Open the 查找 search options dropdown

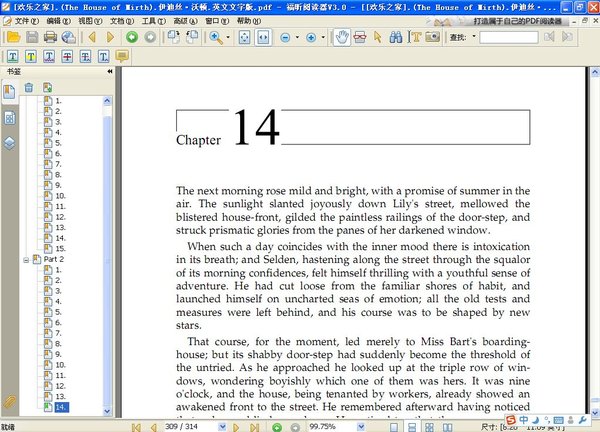(x=474, y=37)
